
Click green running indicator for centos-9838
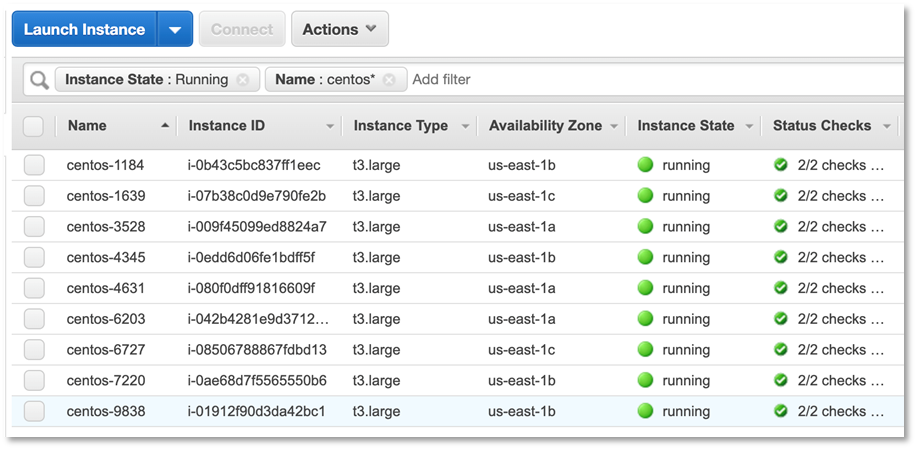pos(645,411)
